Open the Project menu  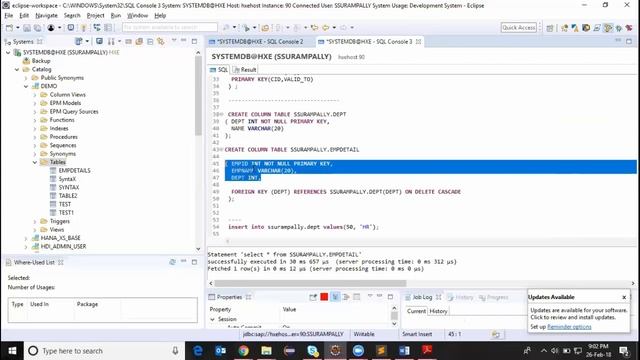click(96, 16)
